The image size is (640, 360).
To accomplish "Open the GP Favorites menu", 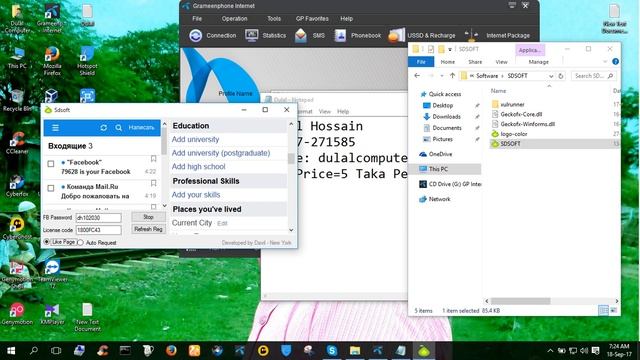I will click(312, 19).
